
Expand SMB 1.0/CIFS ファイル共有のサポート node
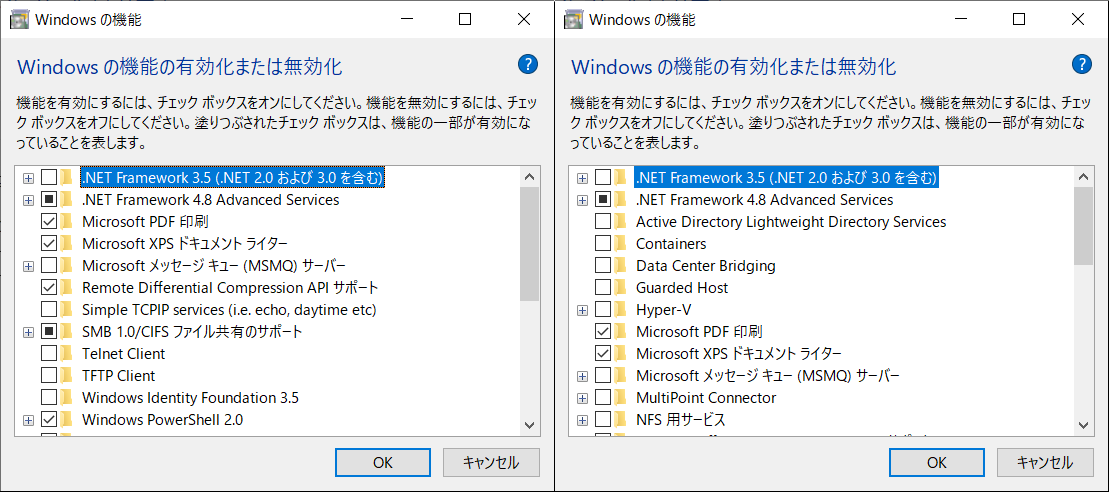point(28,332)
